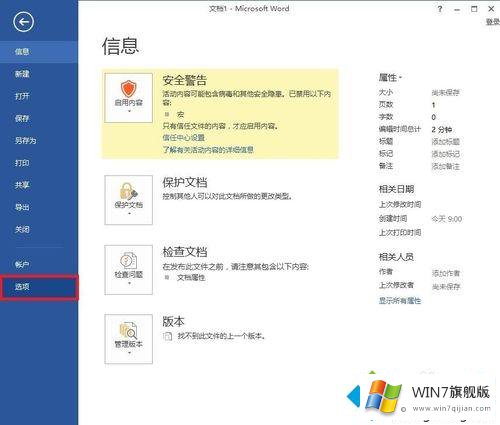The image size is (500, 425).
Task: Click the 检查问题 button
Action: pos(128,270)
